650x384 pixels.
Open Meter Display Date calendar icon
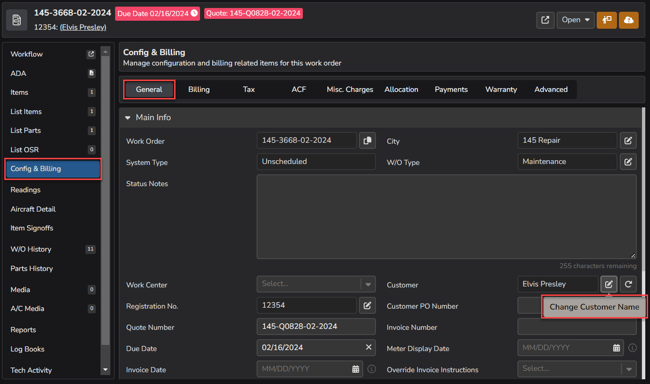point(616,348)
